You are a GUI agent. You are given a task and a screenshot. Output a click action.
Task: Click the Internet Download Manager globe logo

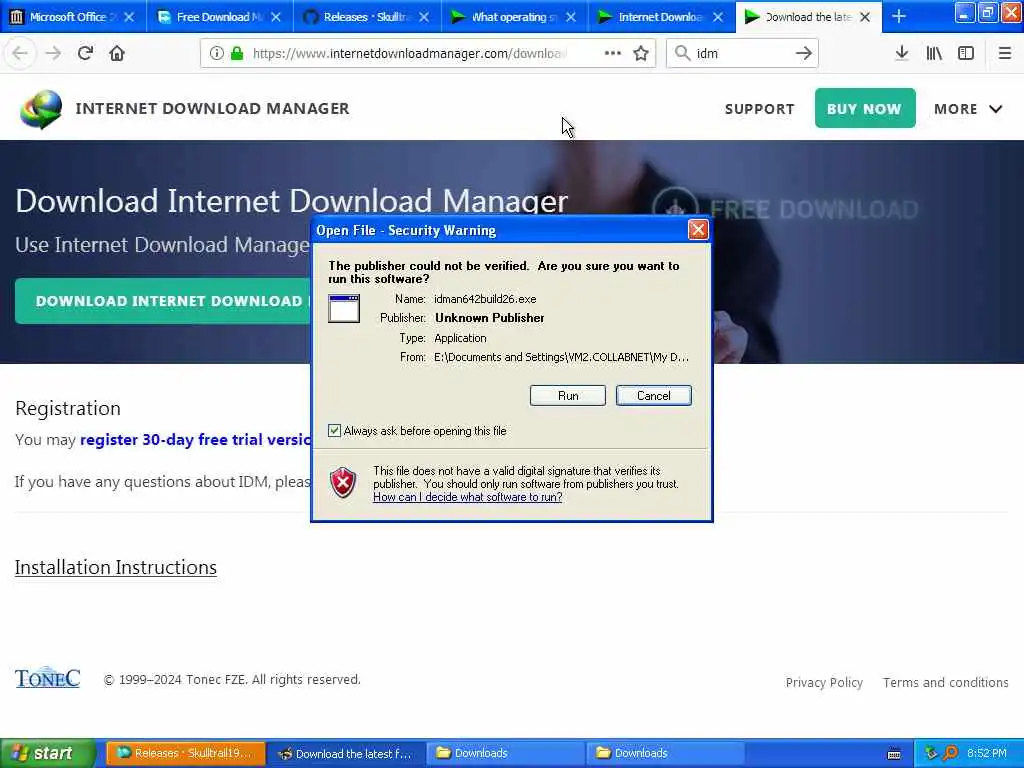(x=41, y=109)
